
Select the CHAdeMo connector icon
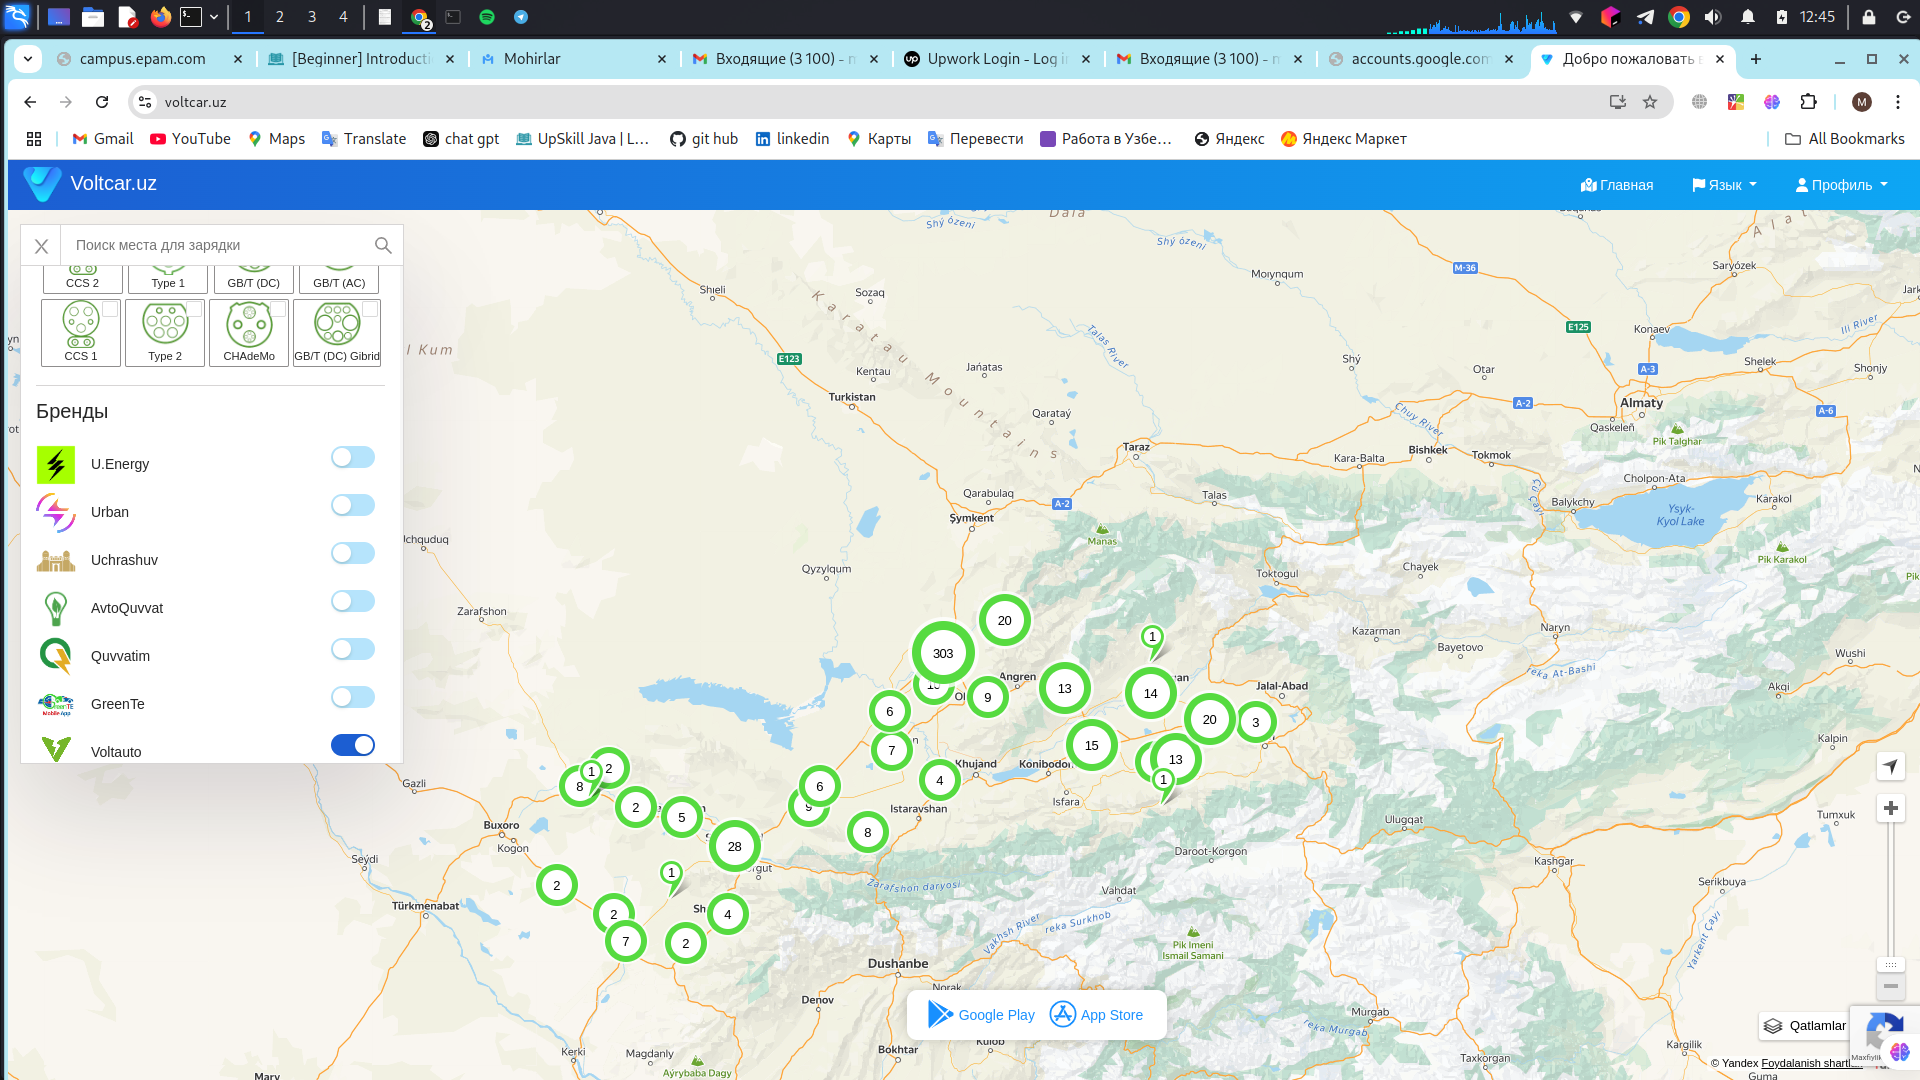tap(249, 333)
